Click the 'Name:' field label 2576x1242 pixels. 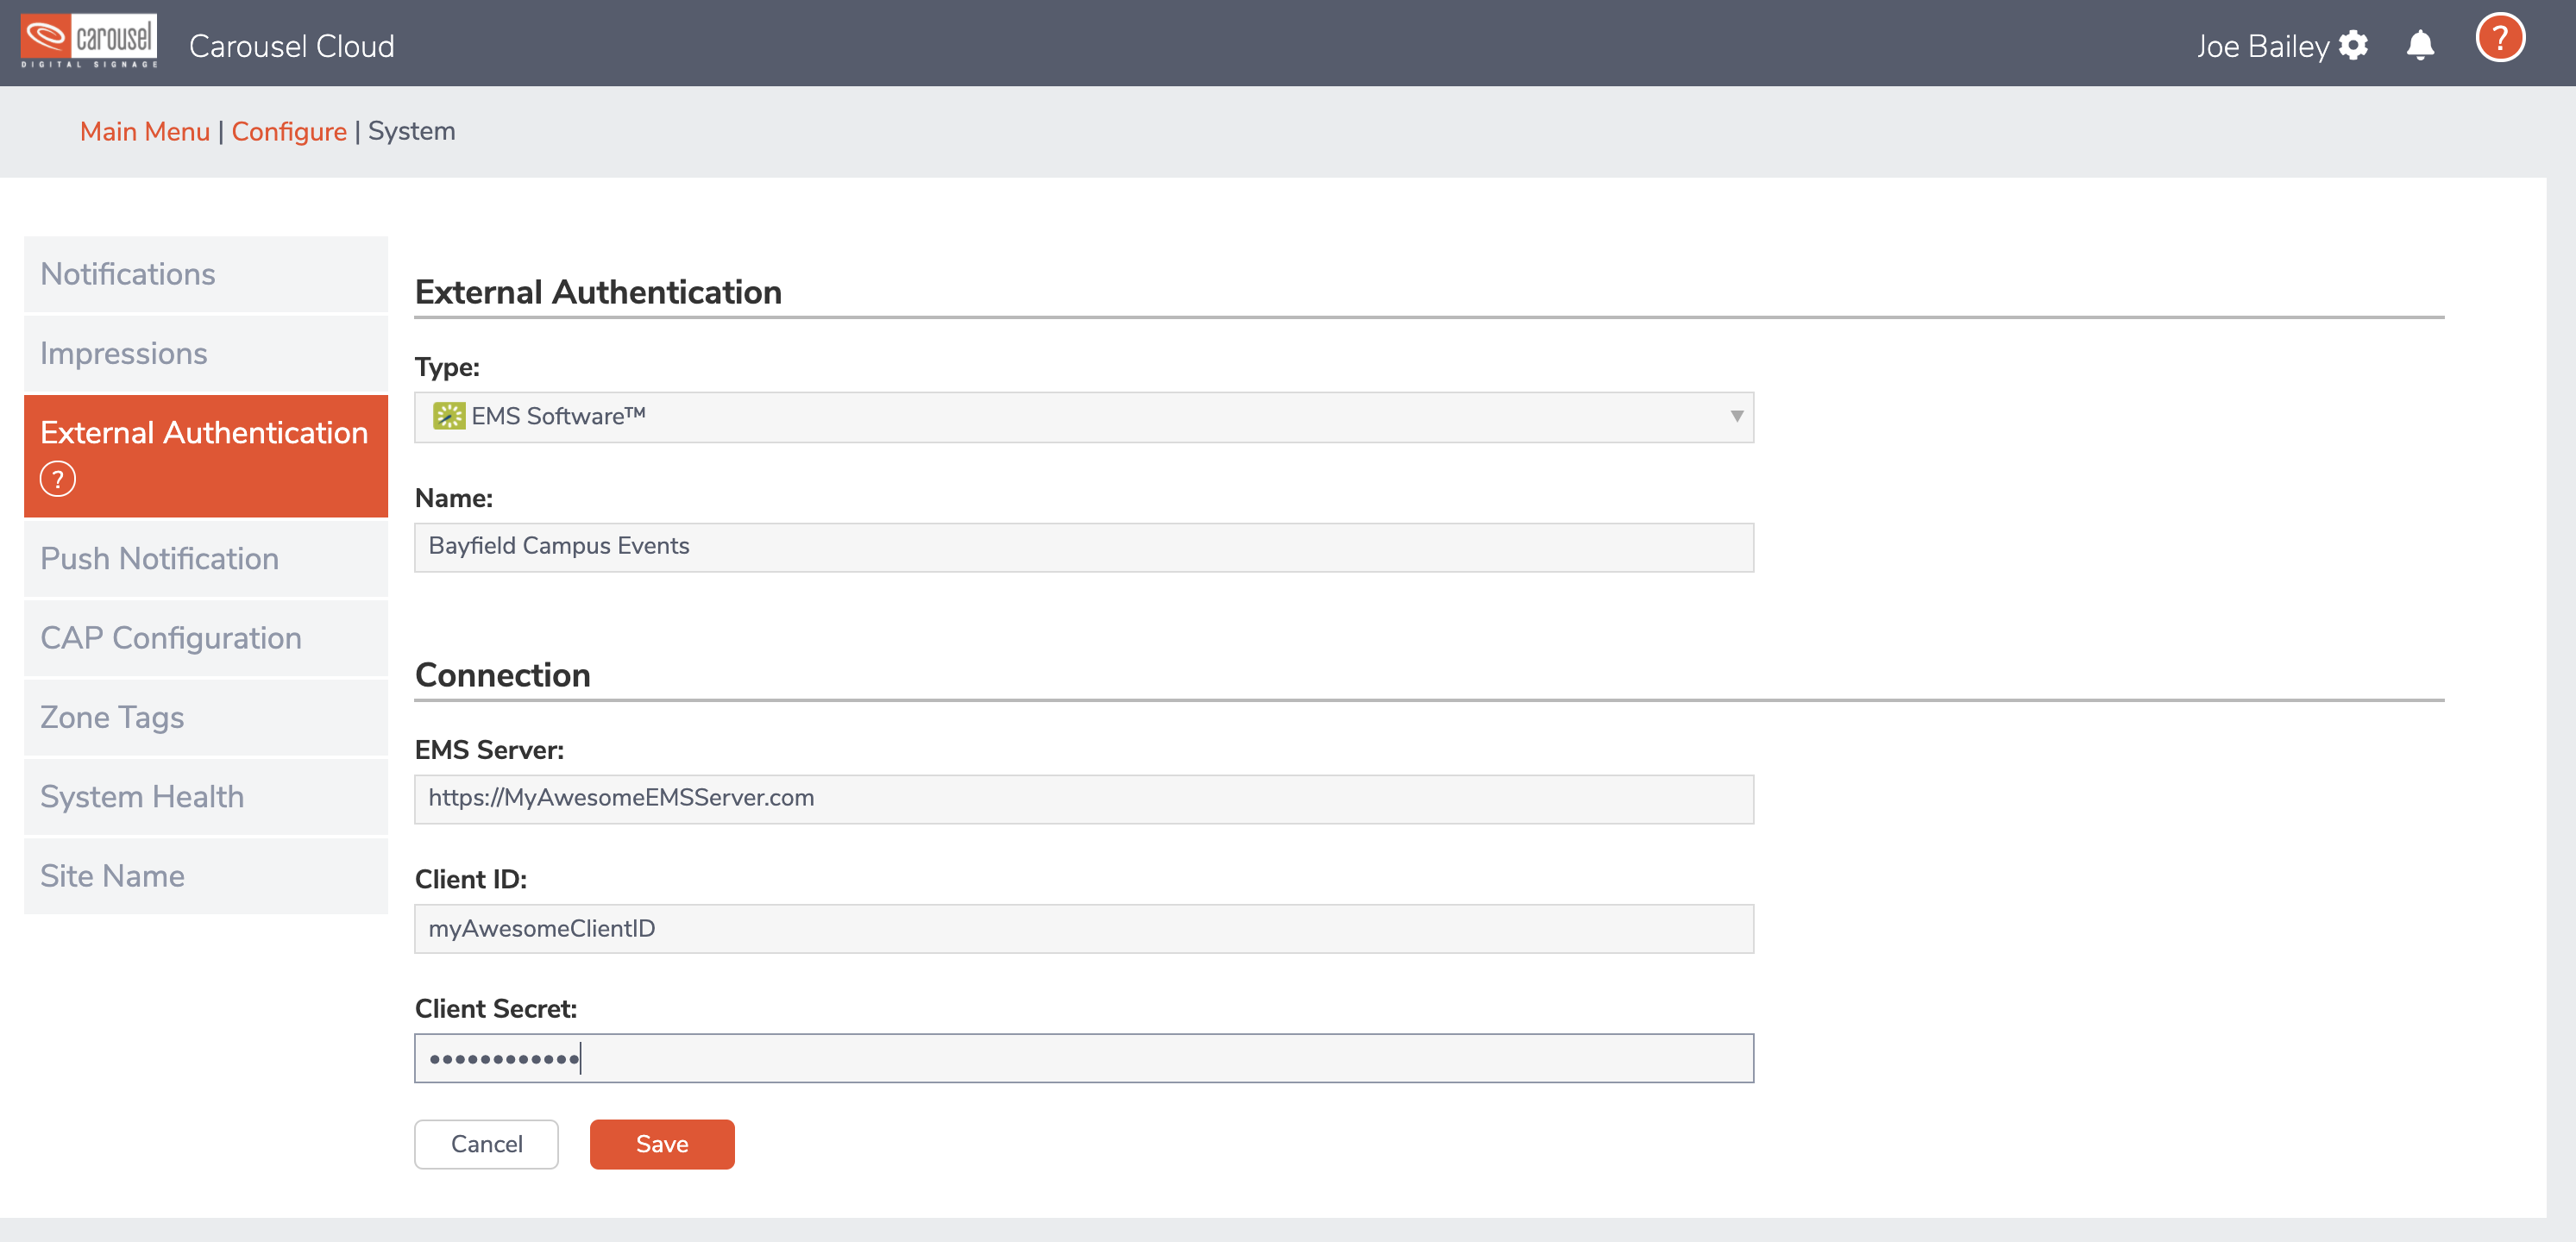tap(454, 498)
